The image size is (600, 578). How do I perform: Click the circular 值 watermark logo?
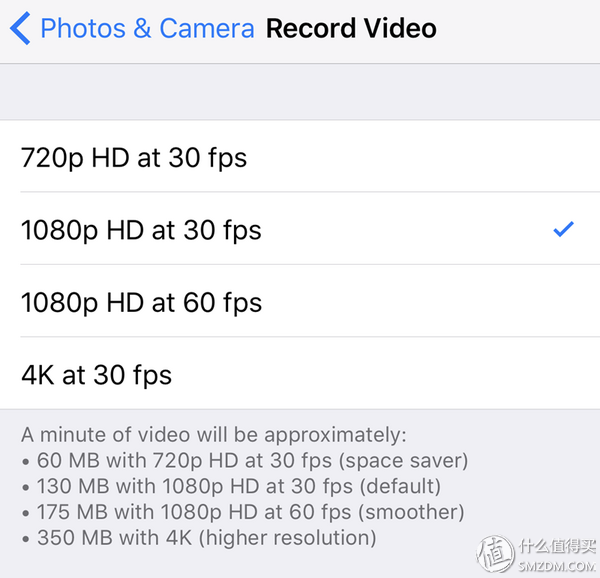pyautogui.click(x=496, y=554)
